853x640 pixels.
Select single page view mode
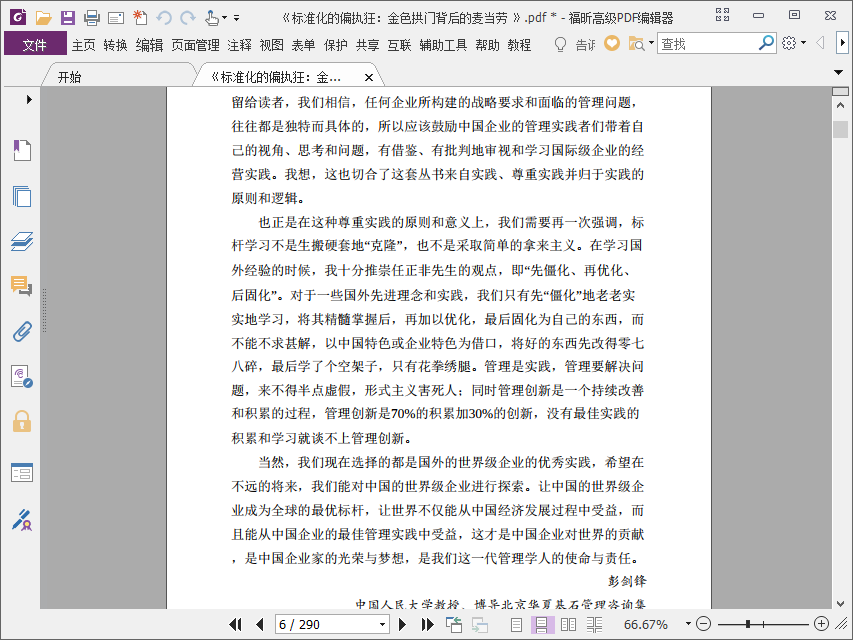click(517, 625)
